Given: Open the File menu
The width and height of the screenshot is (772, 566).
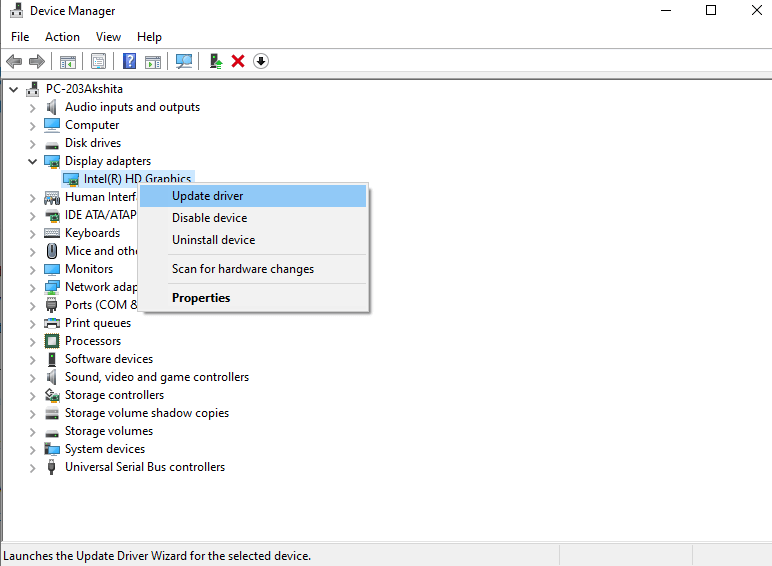Looking at the screenshot, I should (20, 37).
